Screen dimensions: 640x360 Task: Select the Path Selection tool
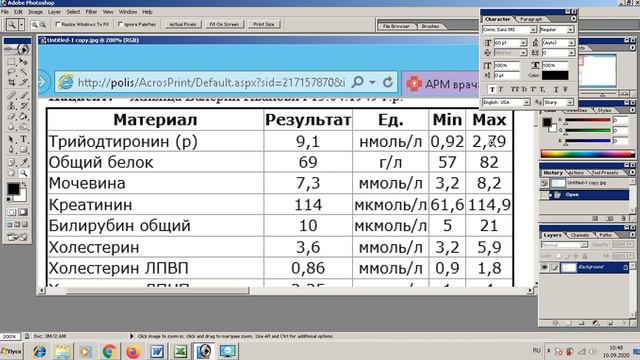click(11, 140)
